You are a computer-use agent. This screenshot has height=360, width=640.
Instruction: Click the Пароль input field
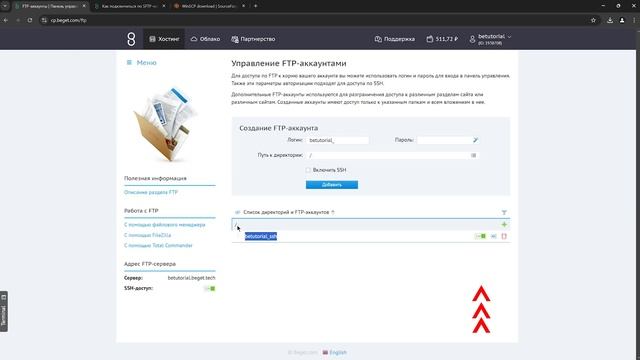click(444, 140)
